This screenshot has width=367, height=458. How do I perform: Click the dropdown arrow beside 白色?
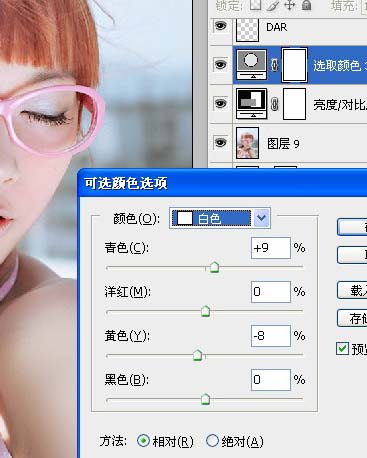click(x=262, y=218)
